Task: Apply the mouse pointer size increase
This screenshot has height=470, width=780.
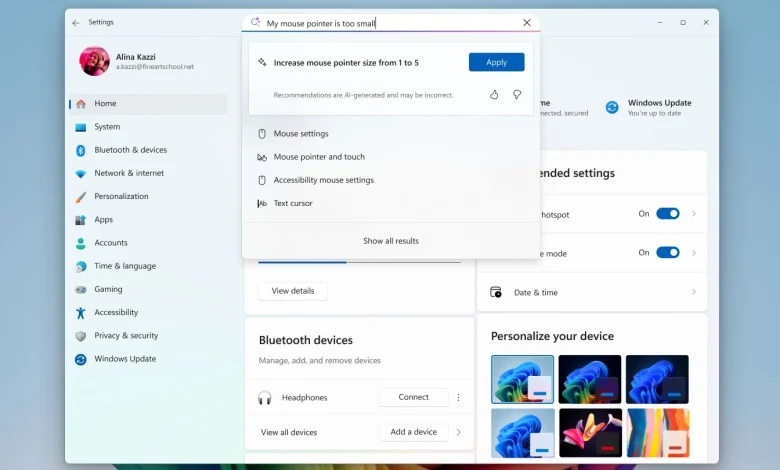Action: point(496,62)
